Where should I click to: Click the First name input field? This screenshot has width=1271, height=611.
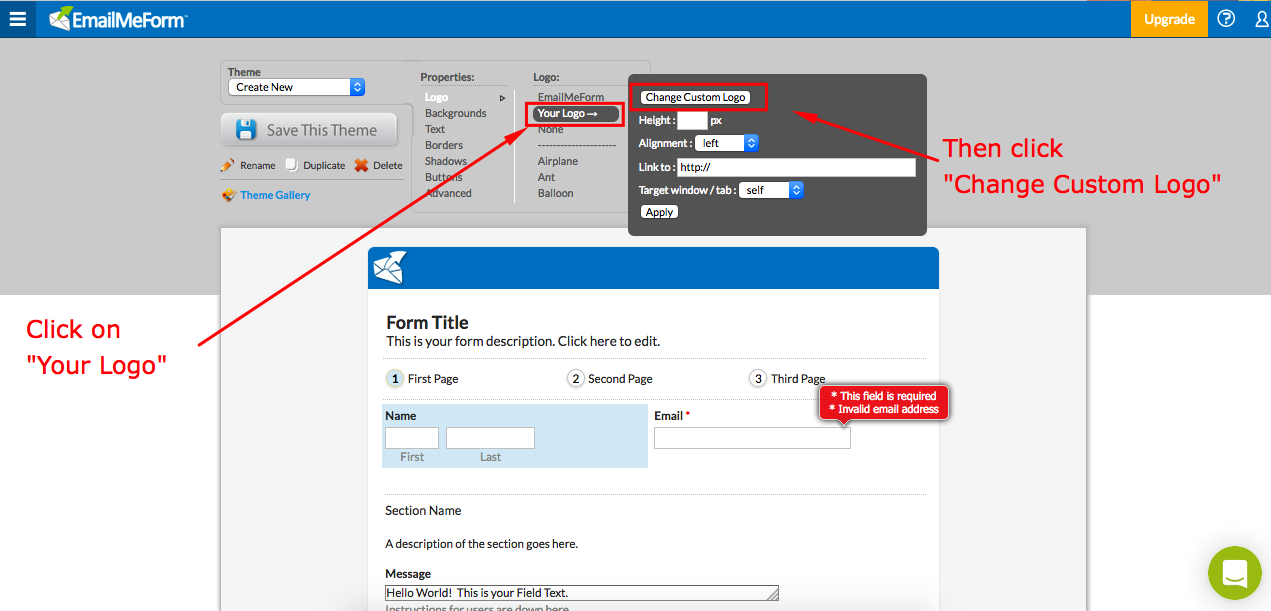(x=412, y=438)
